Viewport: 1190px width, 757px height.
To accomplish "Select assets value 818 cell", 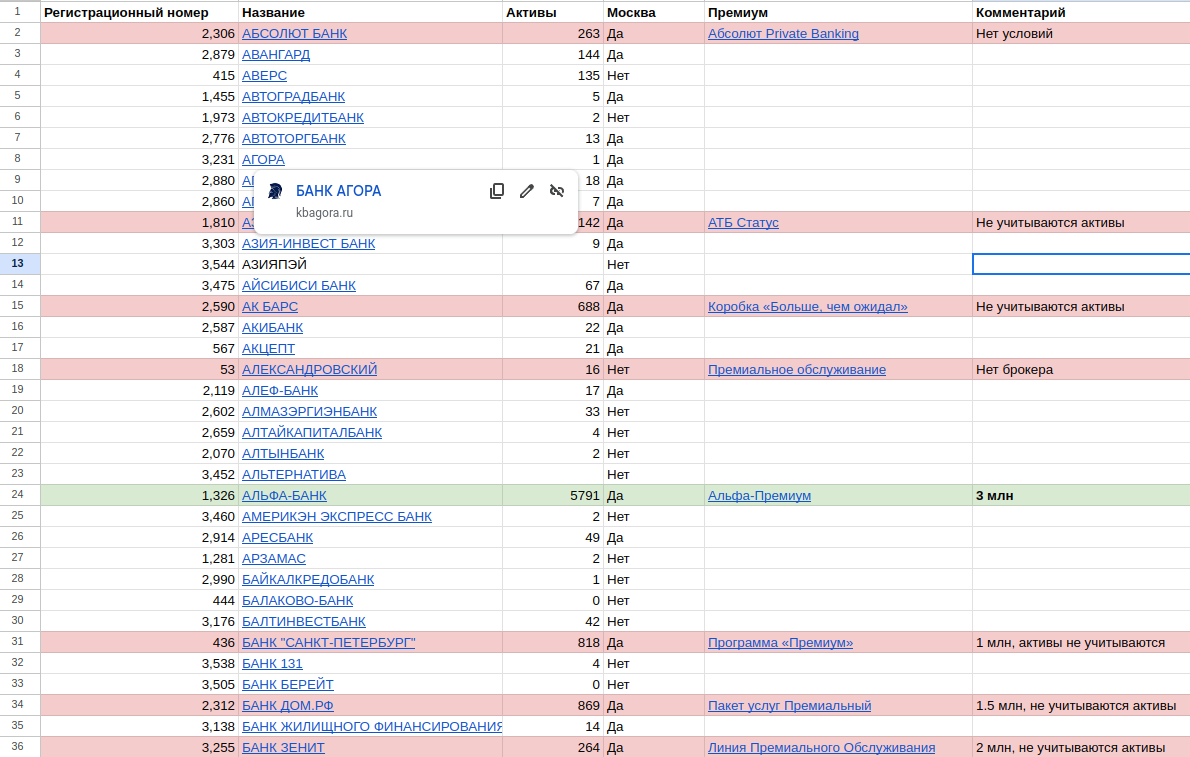I will [x=552, y=642].
